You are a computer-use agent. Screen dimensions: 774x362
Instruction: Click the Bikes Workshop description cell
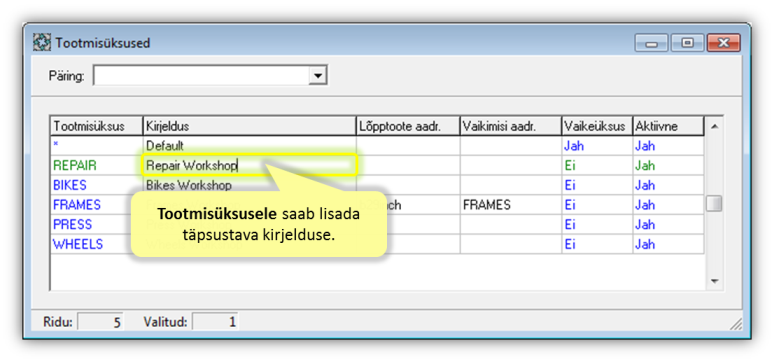(x=250, y=185)
